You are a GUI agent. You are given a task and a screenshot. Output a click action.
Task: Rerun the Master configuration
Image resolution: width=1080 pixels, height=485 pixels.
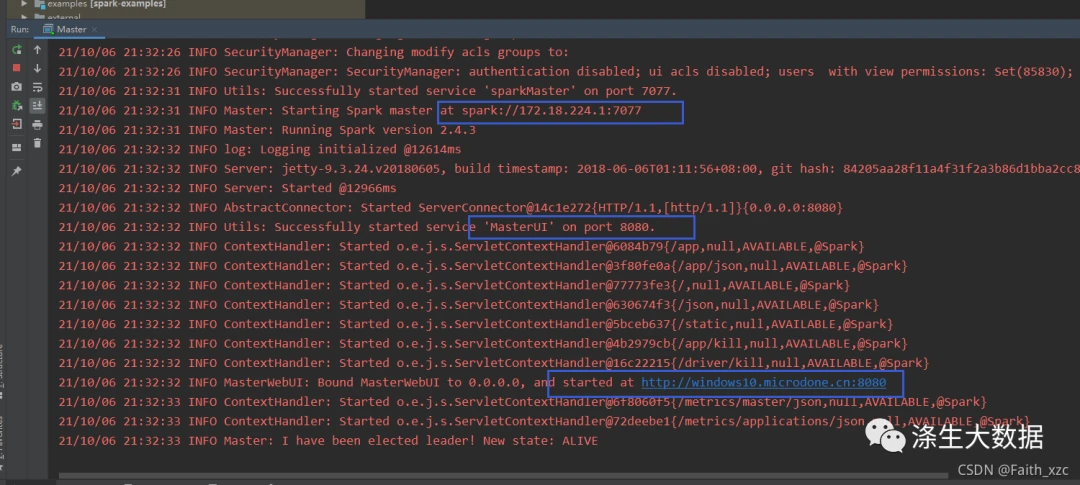tap(17, 50)
